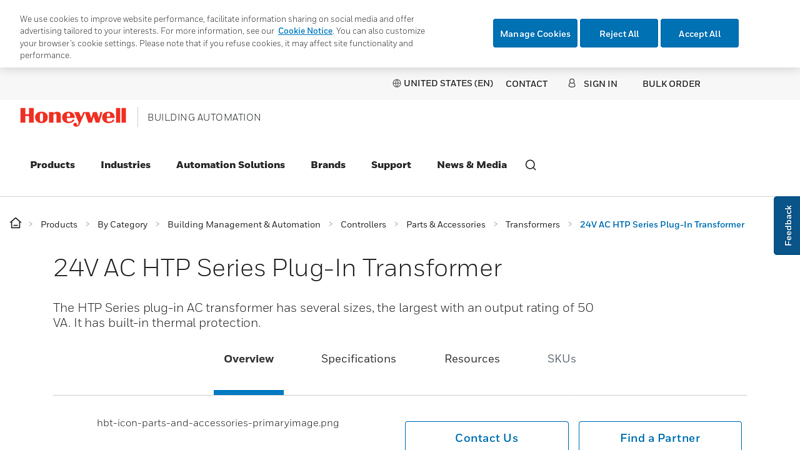The height and width of the screenshot is (450, 800).
Task: Click the Contact Us button
Action: pos(487,436)
